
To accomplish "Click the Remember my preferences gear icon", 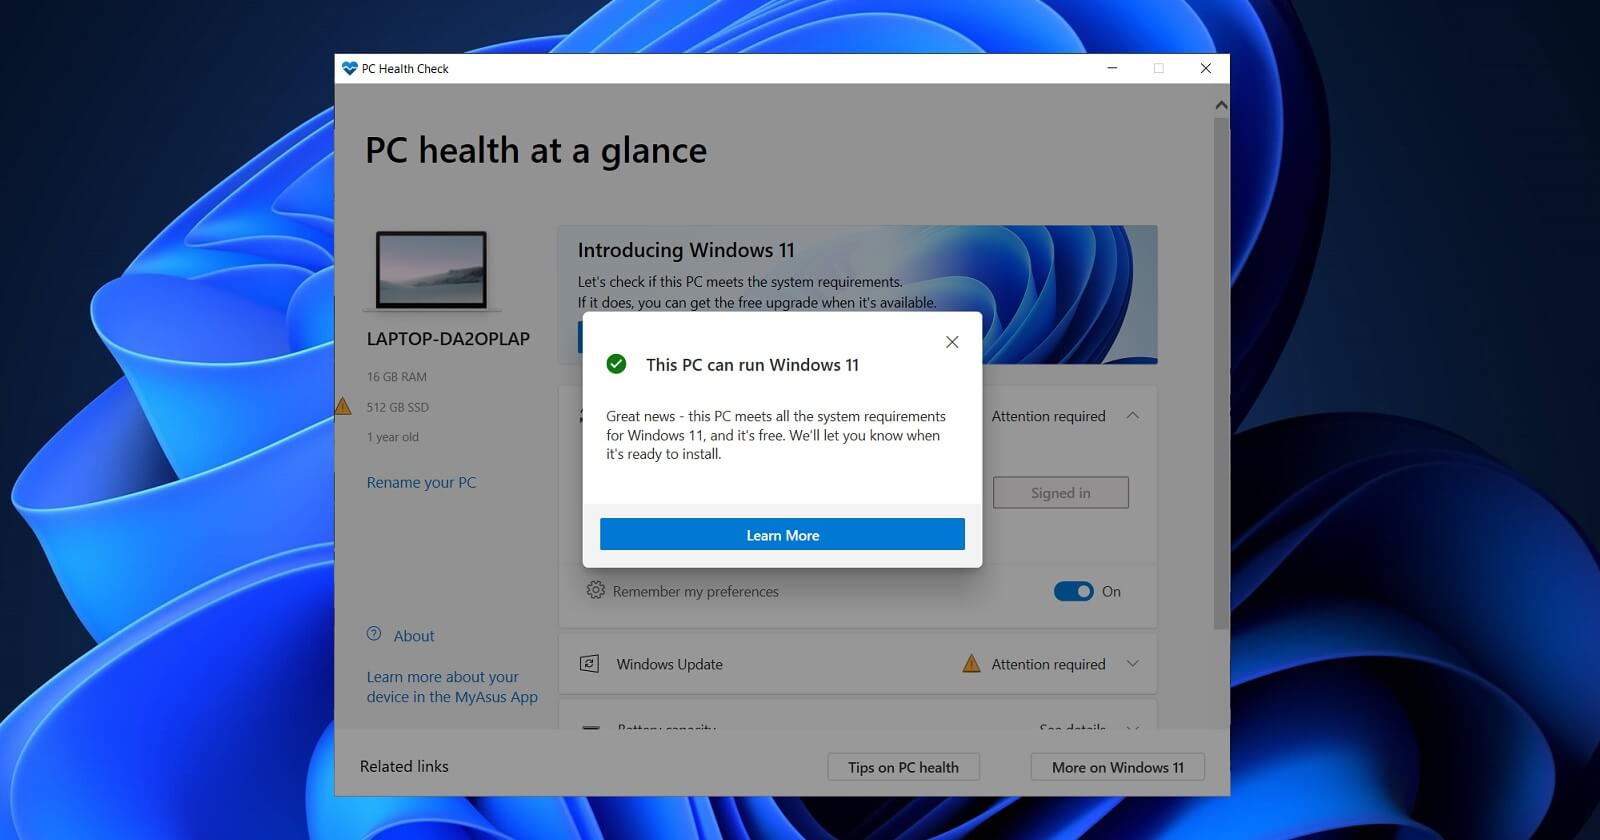I will (595, 590).
